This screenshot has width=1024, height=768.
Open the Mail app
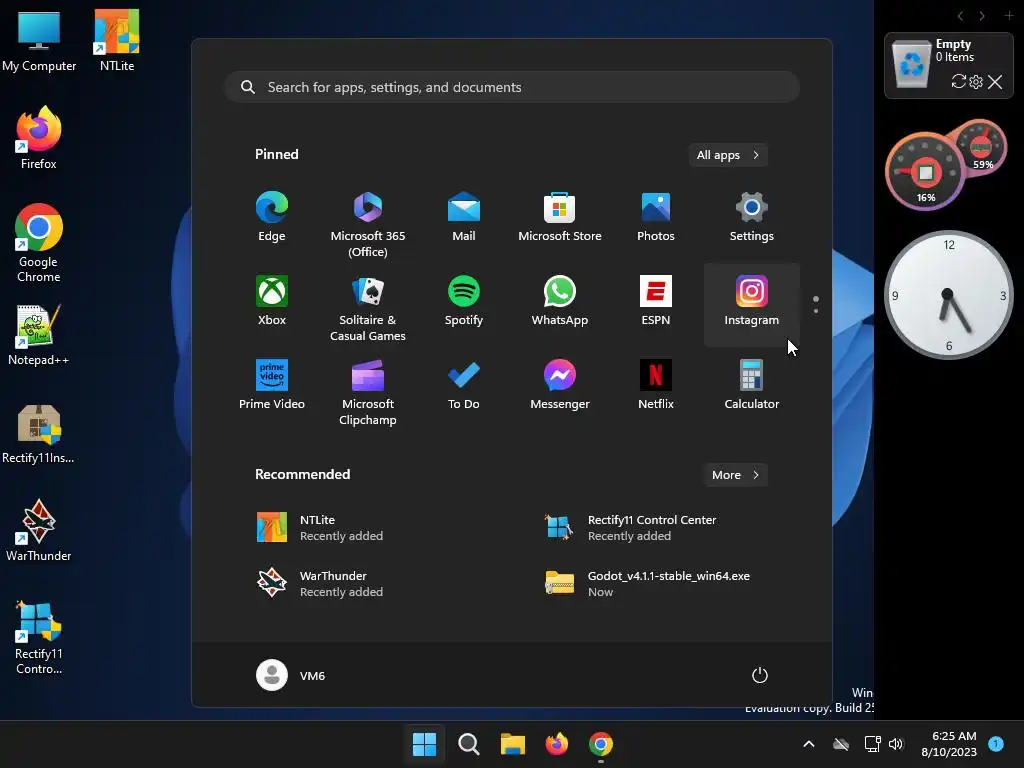(x=464, y=218)
